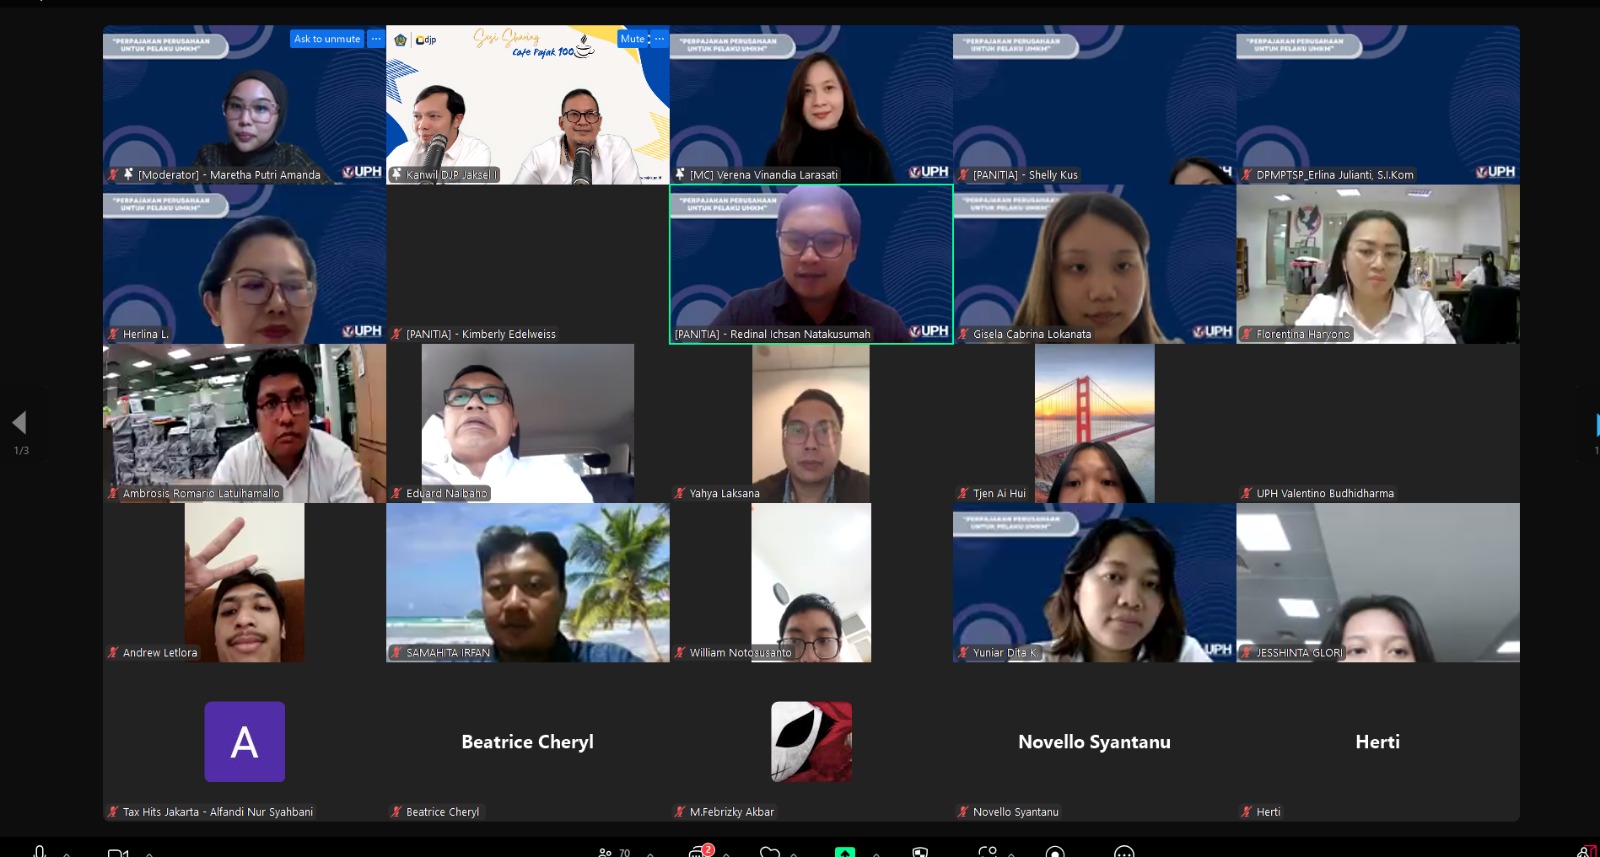Screen dimensions: 1600x857
Task: Expand the caret next to the Chat icon
Action: pos(726,854)
